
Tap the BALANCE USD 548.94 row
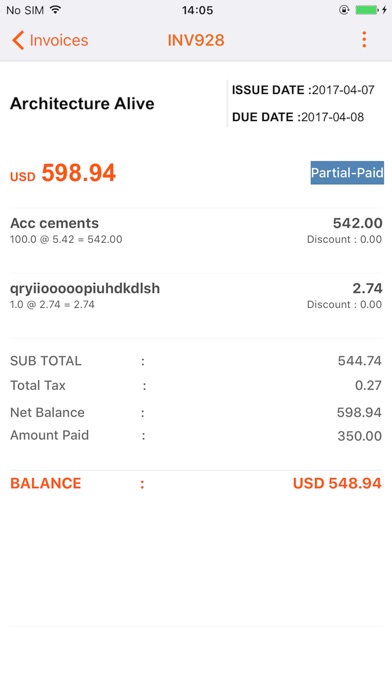pos(196,483)
